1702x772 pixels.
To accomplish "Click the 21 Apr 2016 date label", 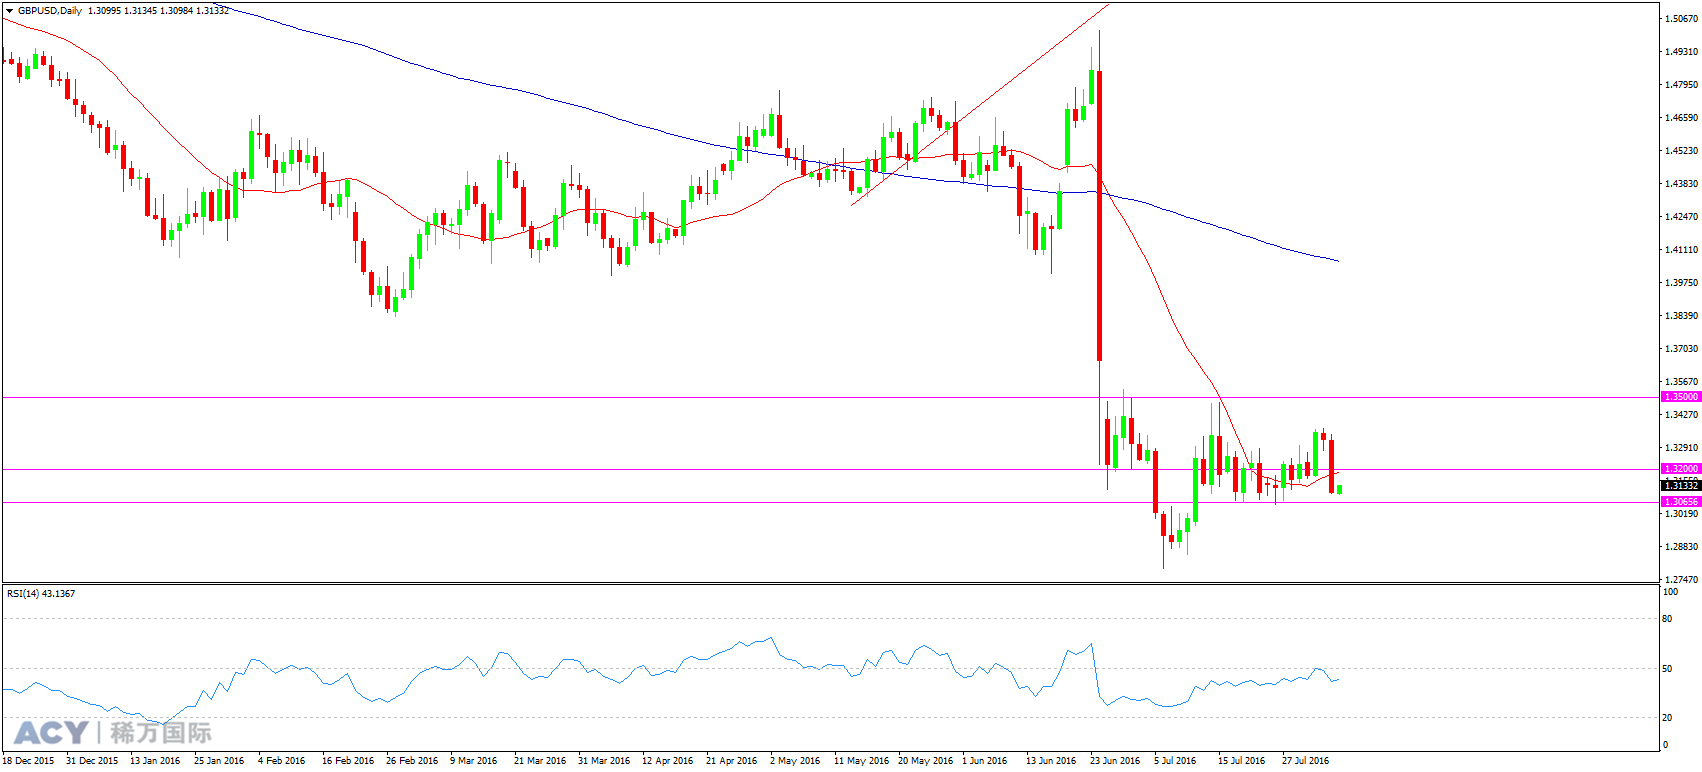I will click(x=732, y=761).
